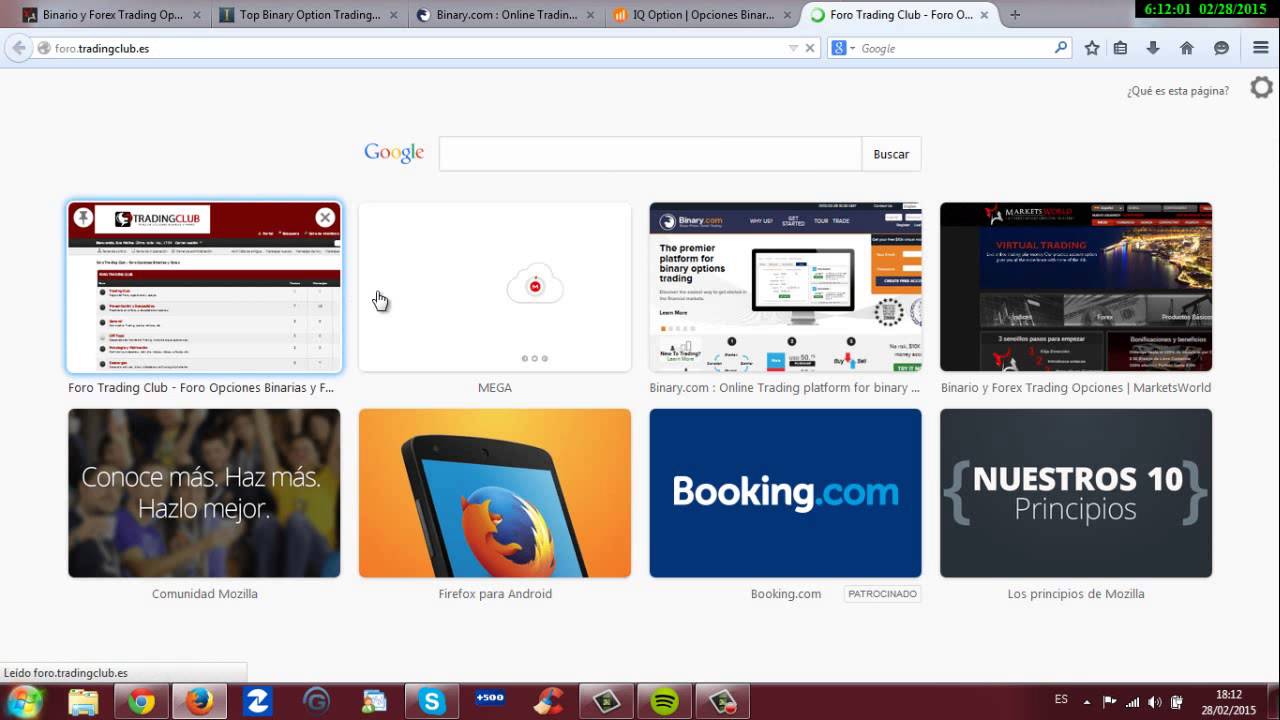Open the Foro Trading Club thumbnail
The width and height of the screenshot is (1280, 720).
[x=204, y=287]
